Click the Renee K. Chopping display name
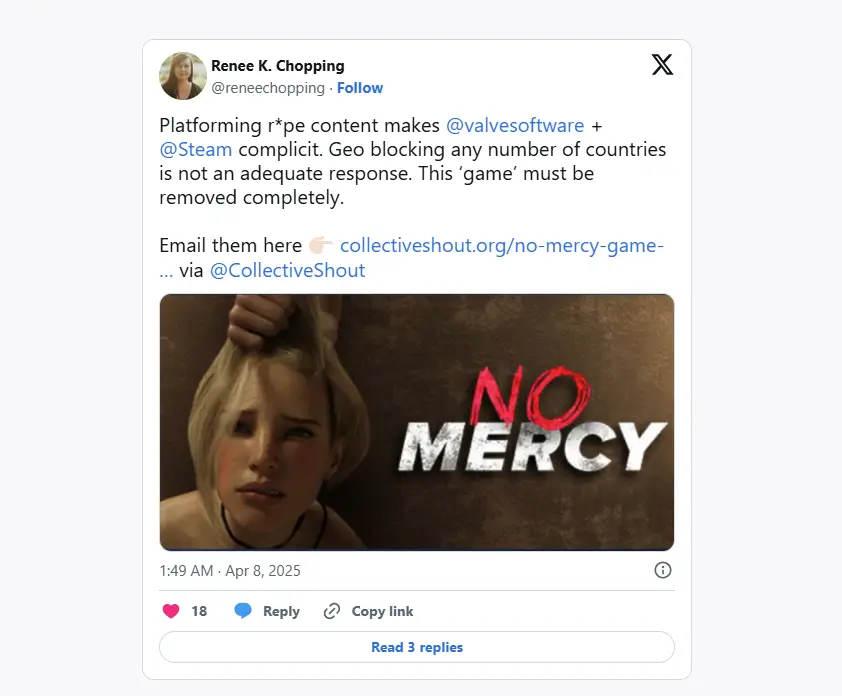Image resolution: width=842 pixels, height=696 pixels. coord(278,66)
